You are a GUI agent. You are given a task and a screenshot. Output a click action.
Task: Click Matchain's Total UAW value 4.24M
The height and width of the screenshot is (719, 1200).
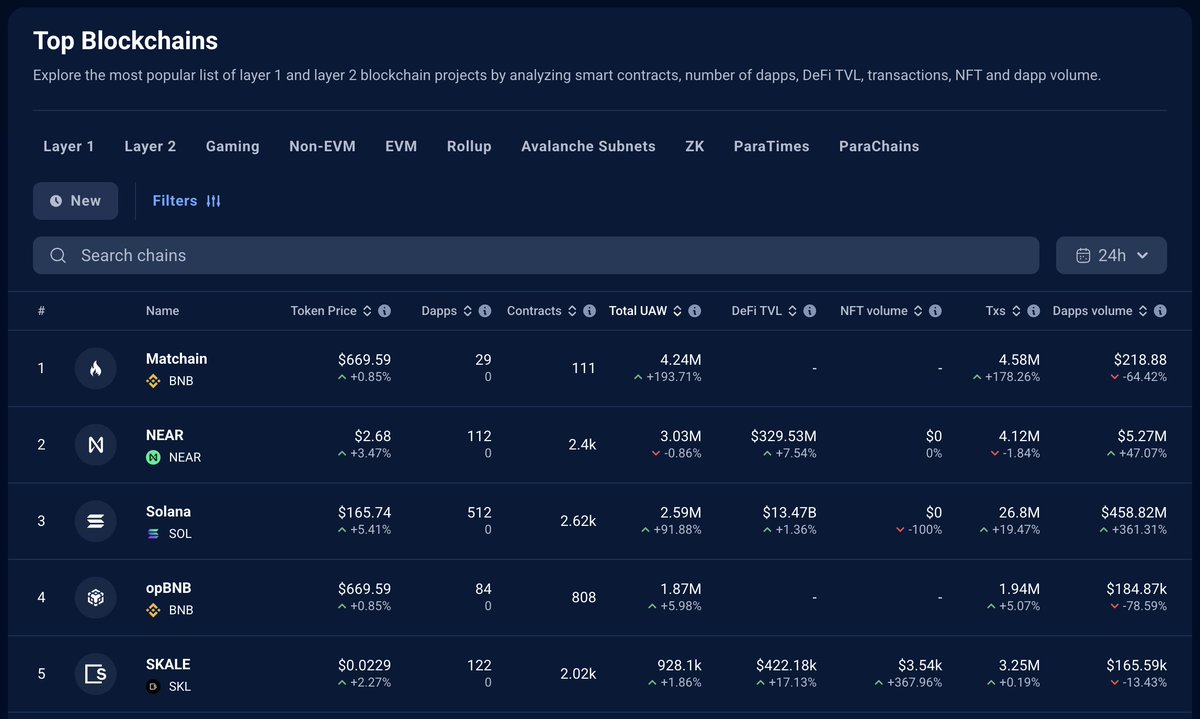pyautogui.click(x=681, y=359)
